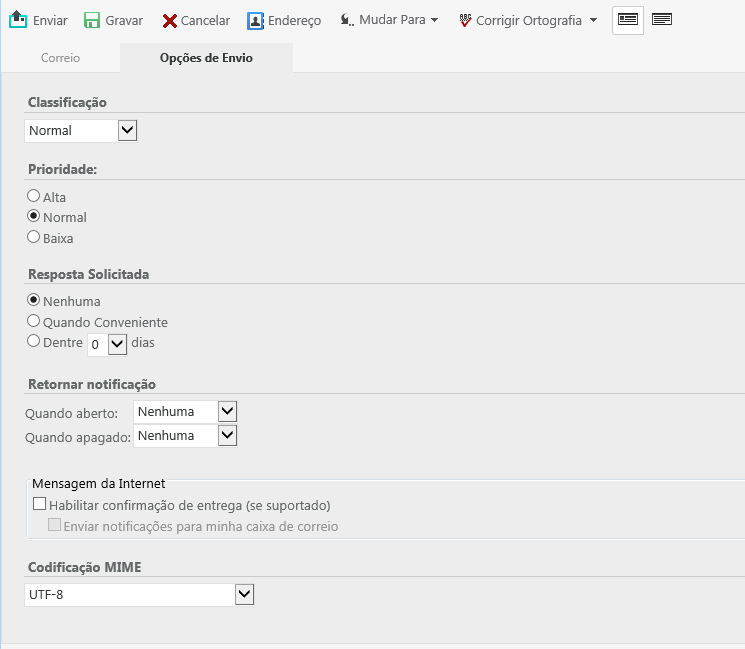Select Nenhuma for Resposta Solicitada
Image resolution: width=745 pixels, height=649 pixels.
coord(33,300)
